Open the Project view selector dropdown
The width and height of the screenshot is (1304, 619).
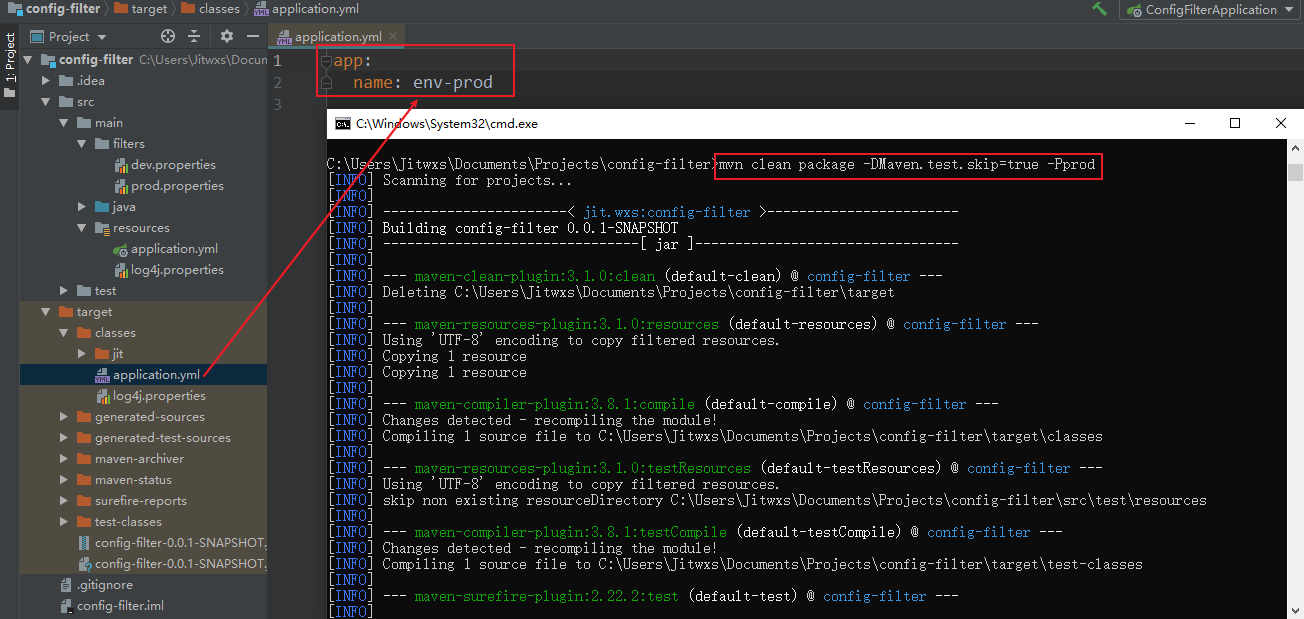(69, 37)
